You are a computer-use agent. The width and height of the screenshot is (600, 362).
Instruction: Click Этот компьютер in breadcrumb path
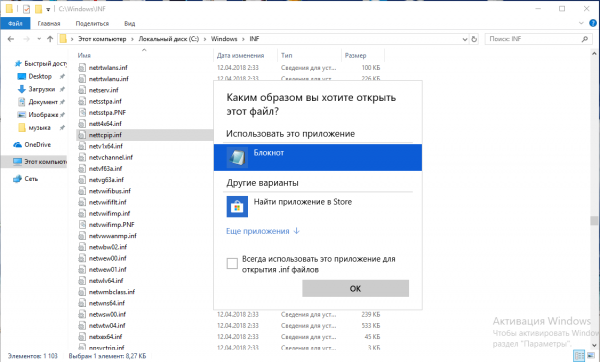[x=102, y=39]
